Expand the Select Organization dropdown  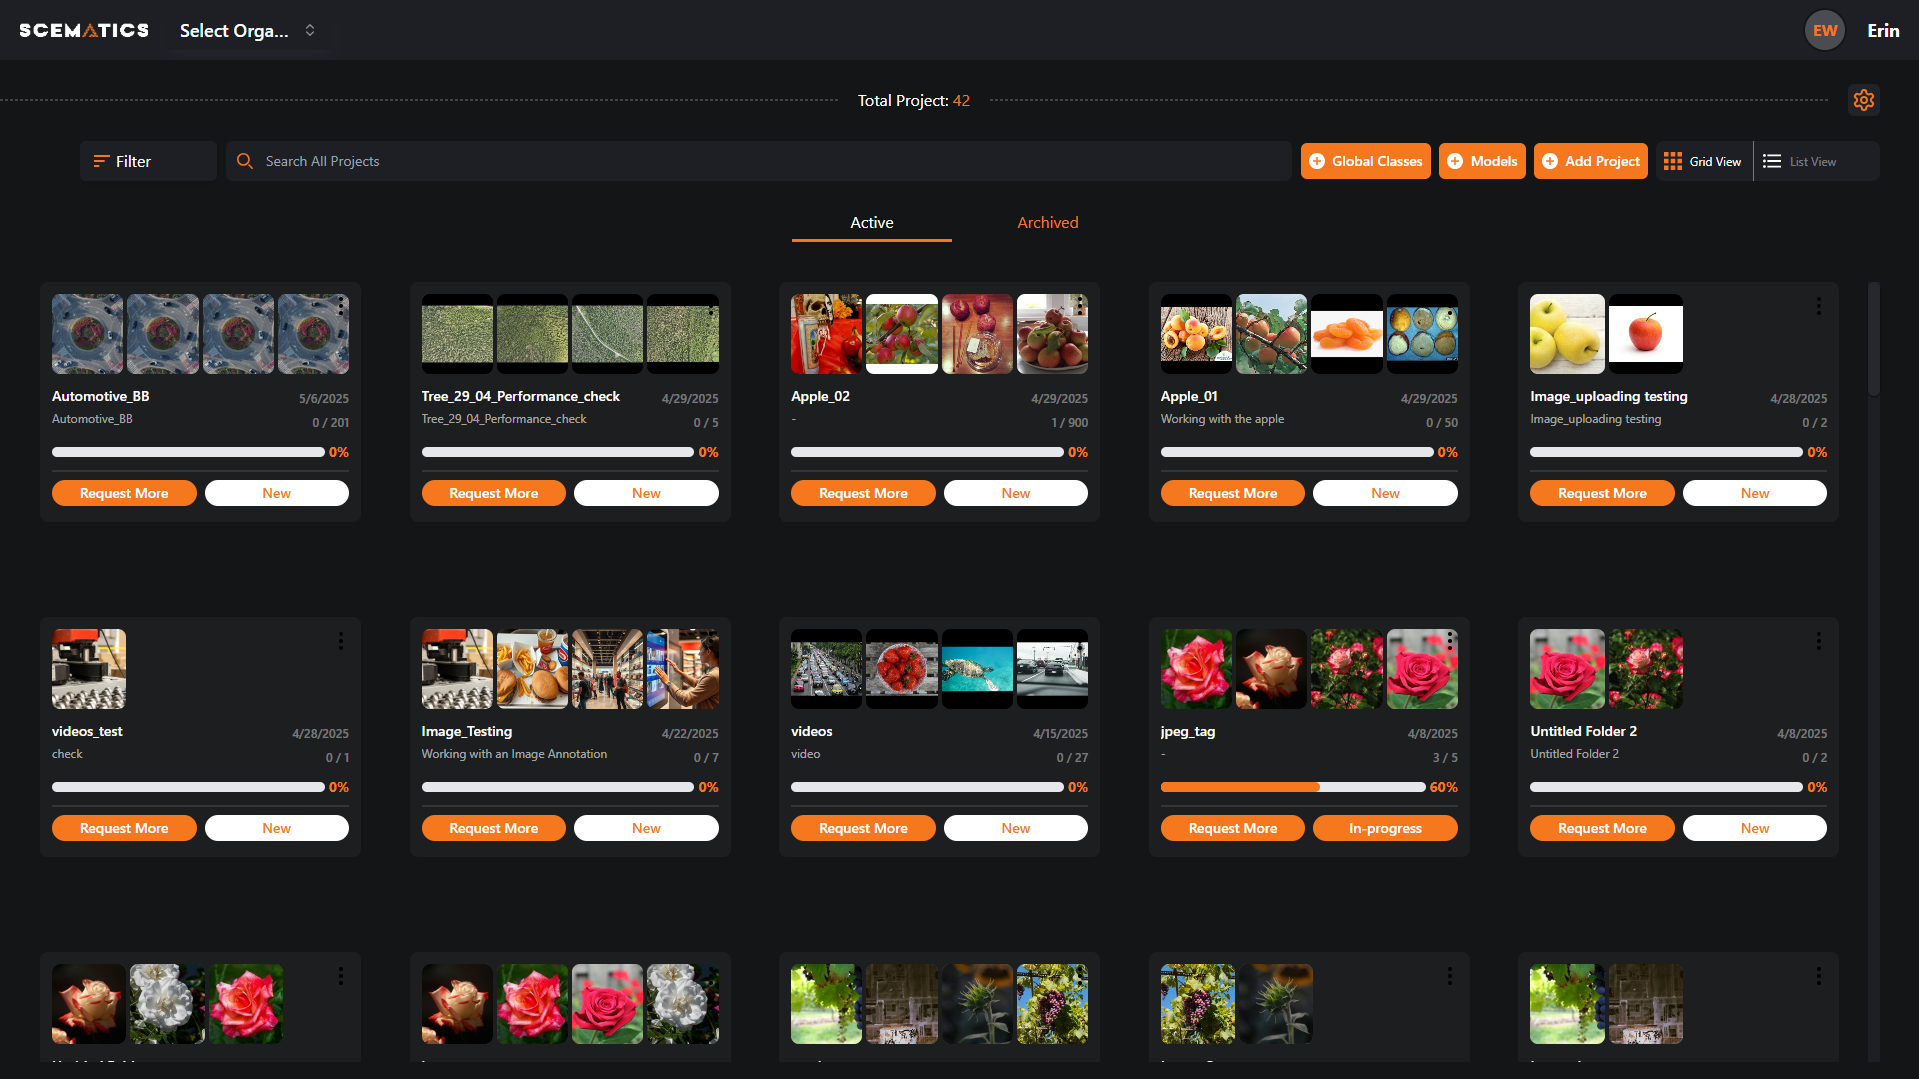[247, 31]
